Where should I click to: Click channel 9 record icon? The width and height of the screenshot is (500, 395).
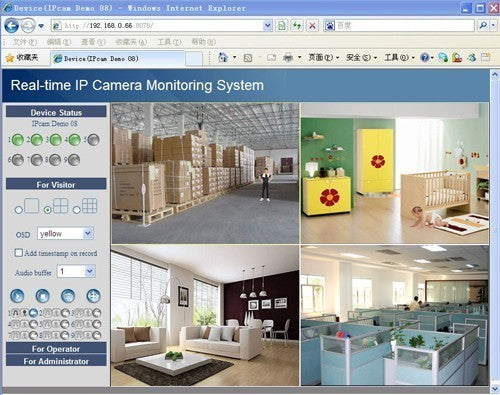97,335
